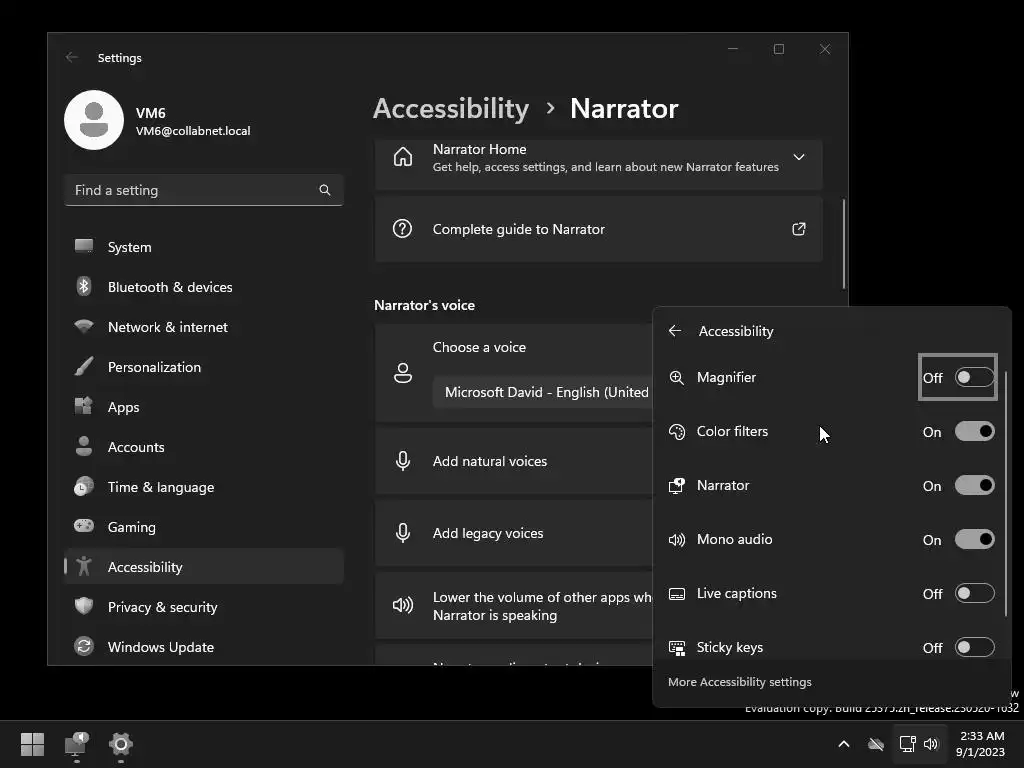Open Complete guide to Narrator link
1024x768 pixels.
(598, 229)
